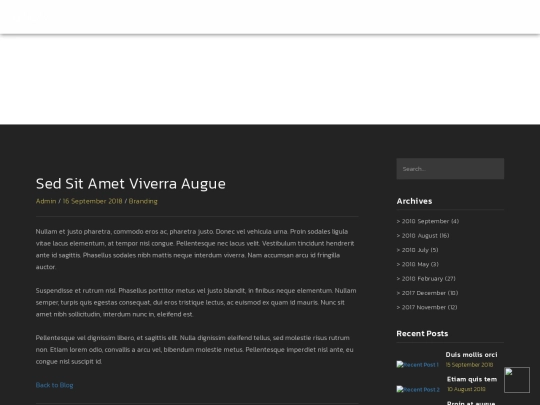Screen dimensions: 540x405
Task: Follow the Back to Blog link
Action: pyautogui.click(x=54, y=385)
